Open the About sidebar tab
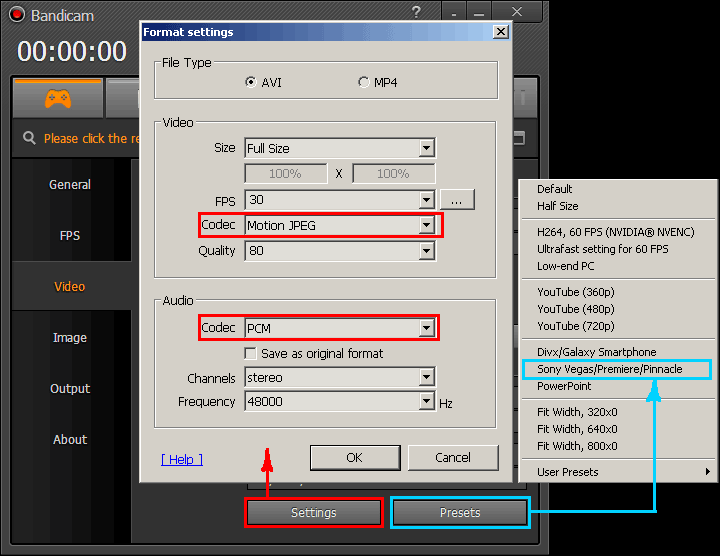720x556 pixels. point(70,439)
